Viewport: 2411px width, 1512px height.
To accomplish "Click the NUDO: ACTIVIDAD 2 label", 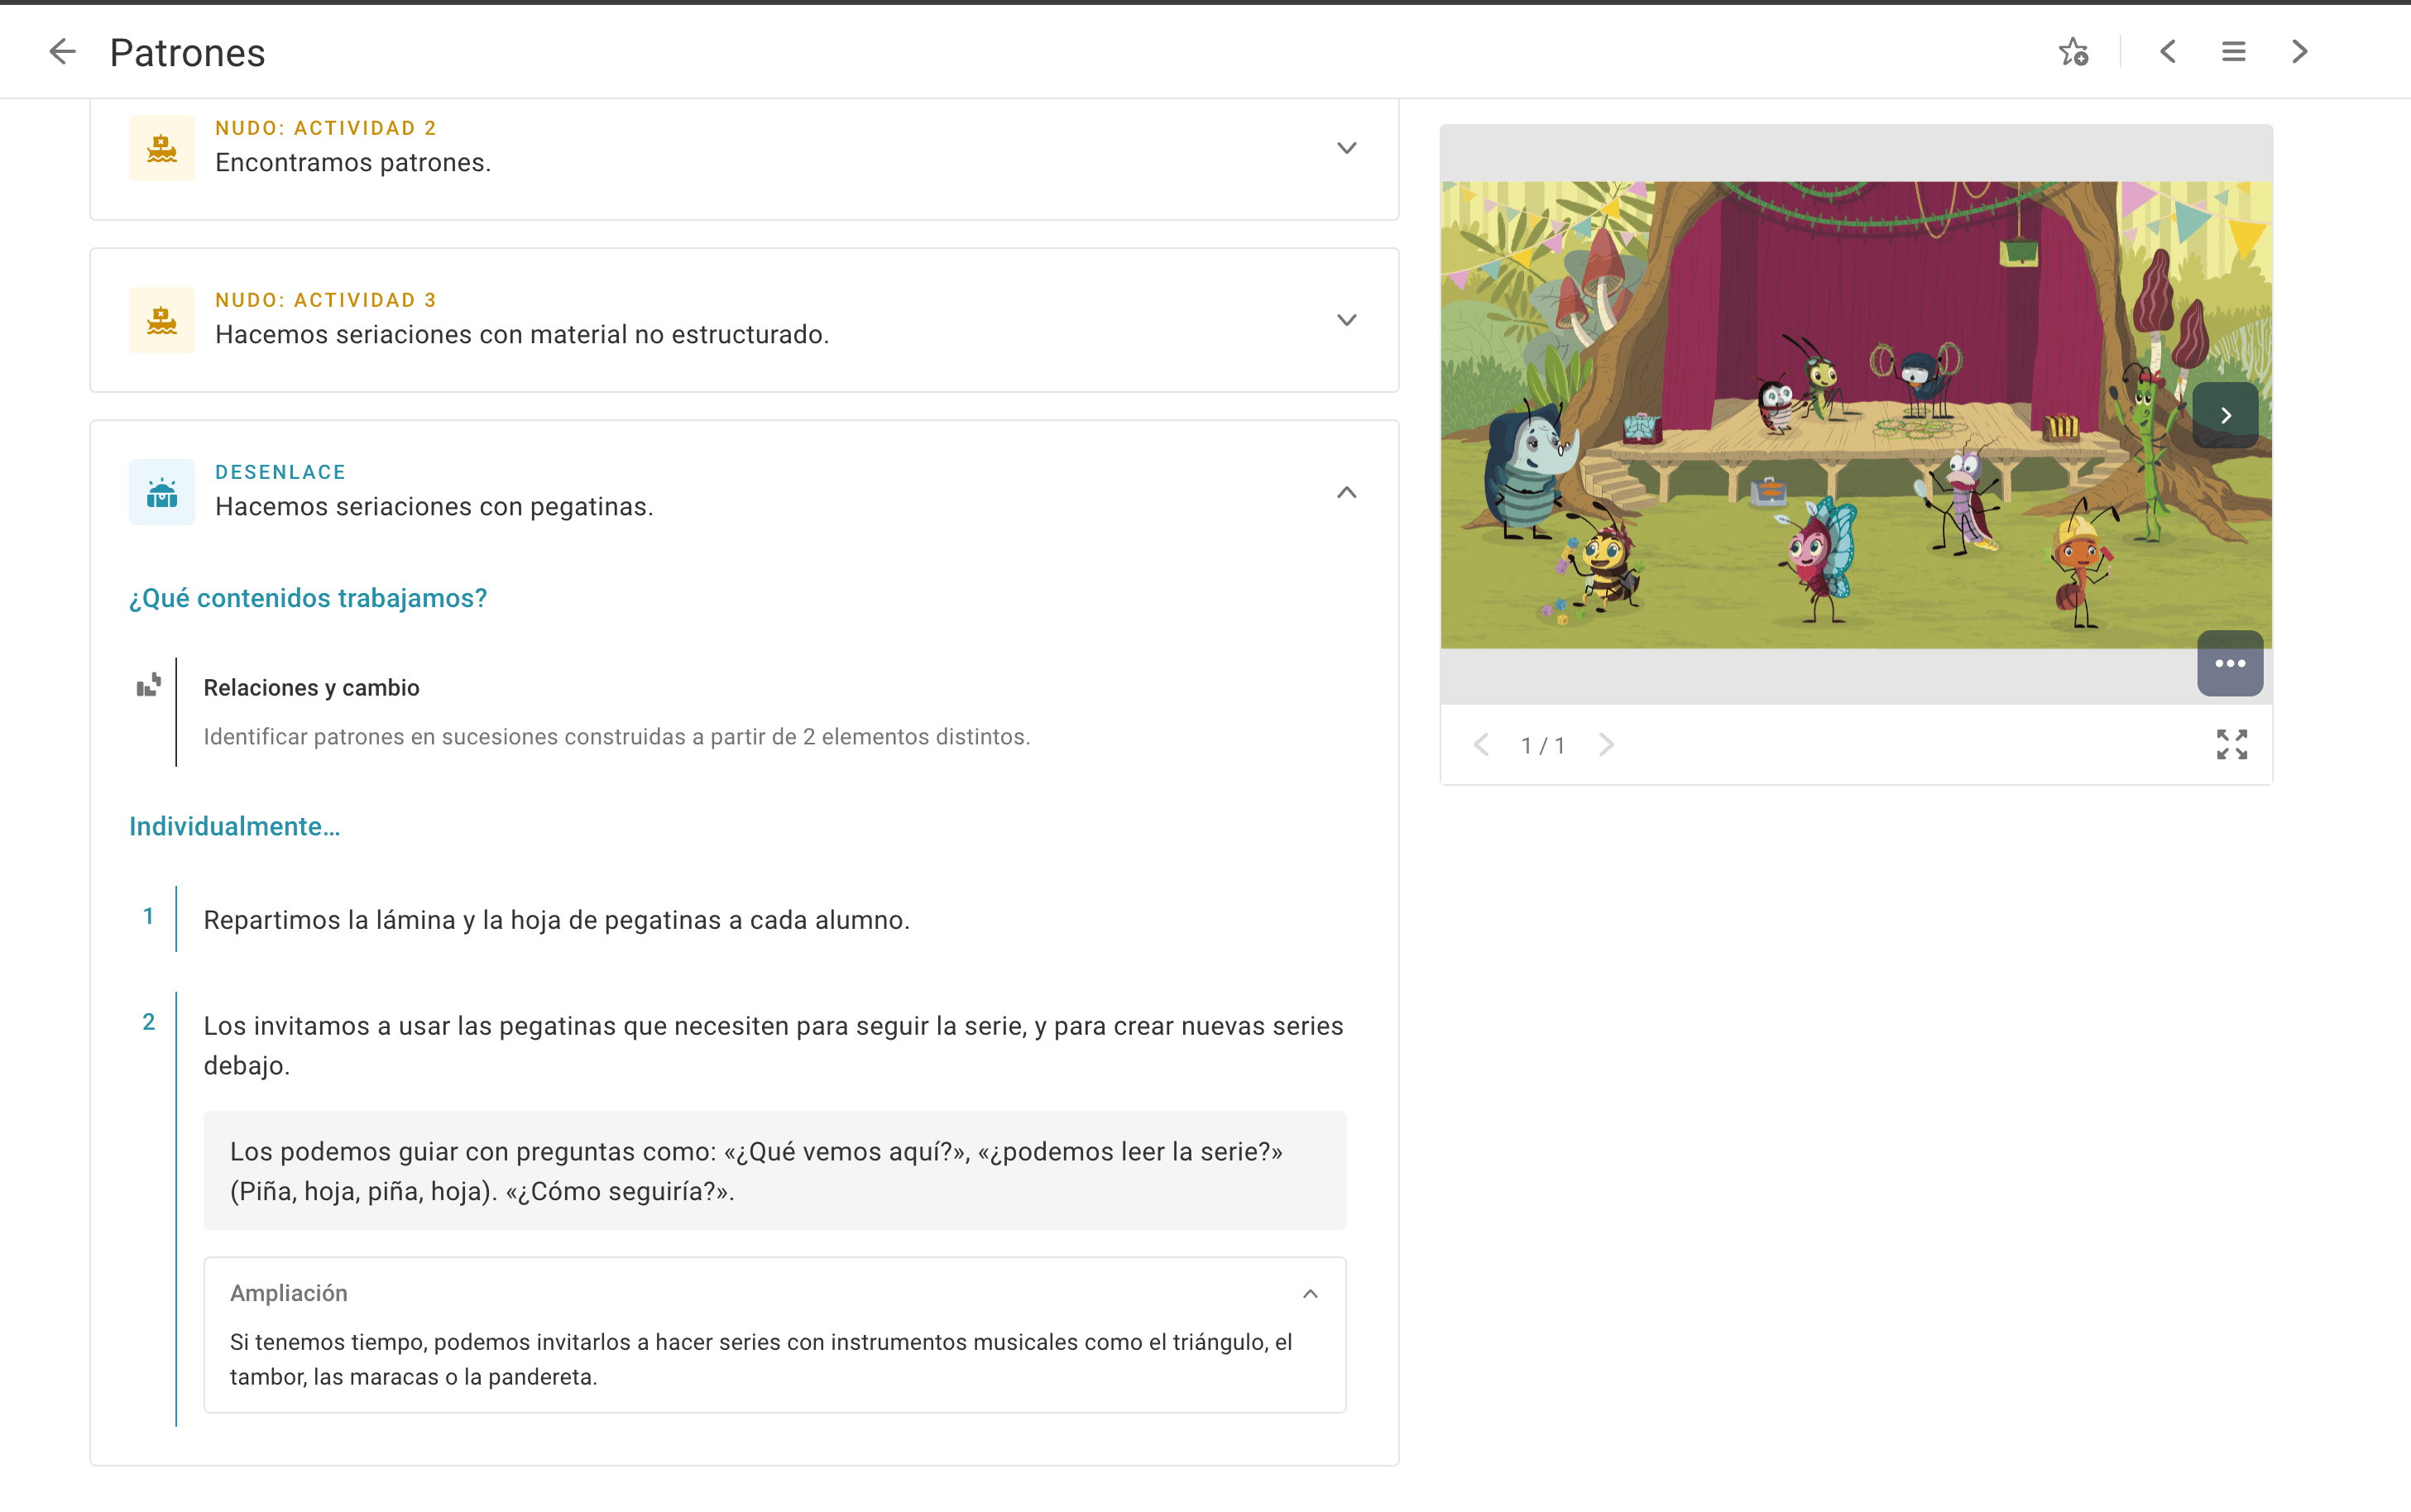I will click(x=326, y=128).
